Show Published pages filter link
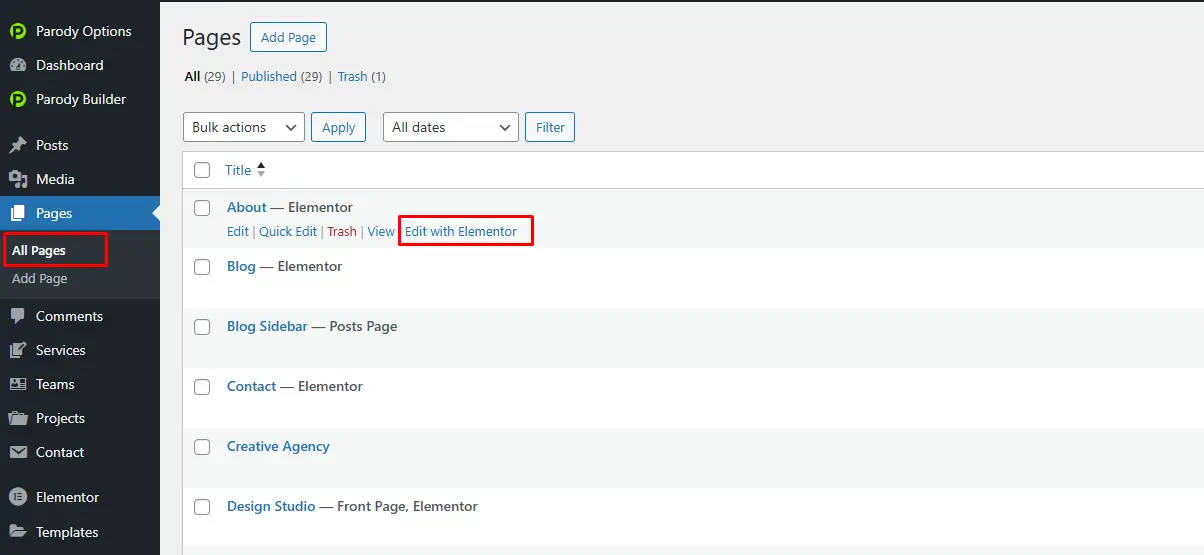This screenshot has height=555, width=1204. 269,76
